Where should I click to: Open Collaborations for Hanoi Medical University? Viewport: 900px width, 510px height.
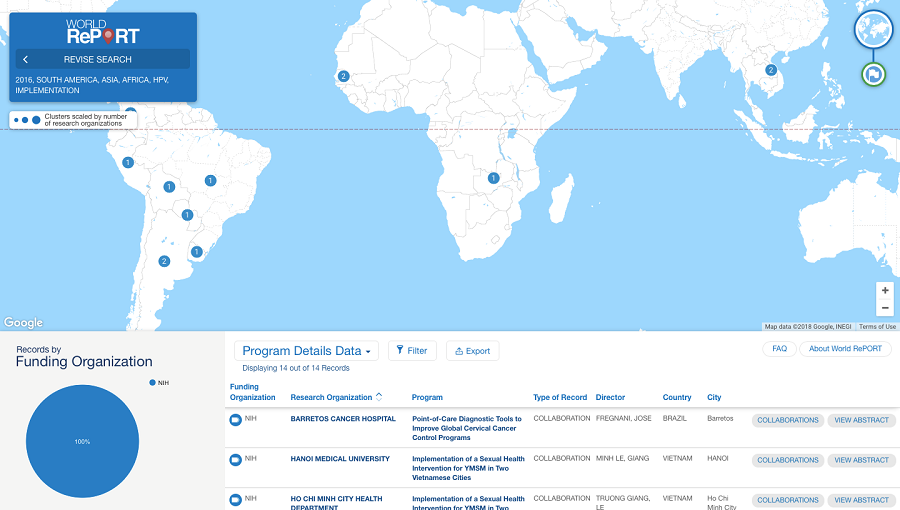[787, 460]
